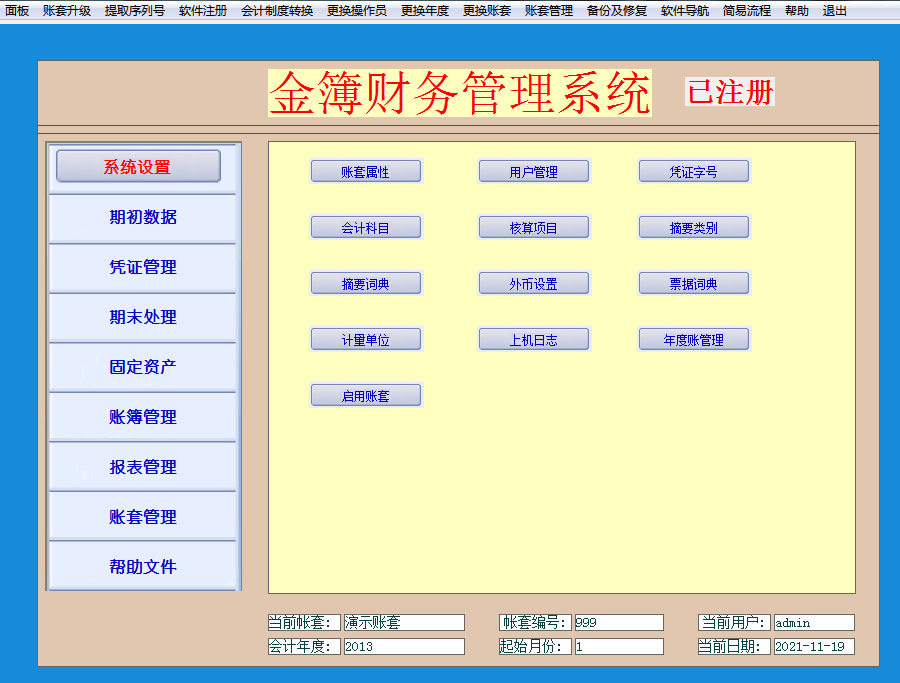This screenshot has width=900, height=683.
Task: Click the 摘要词典 button
Action: point(366,284)
